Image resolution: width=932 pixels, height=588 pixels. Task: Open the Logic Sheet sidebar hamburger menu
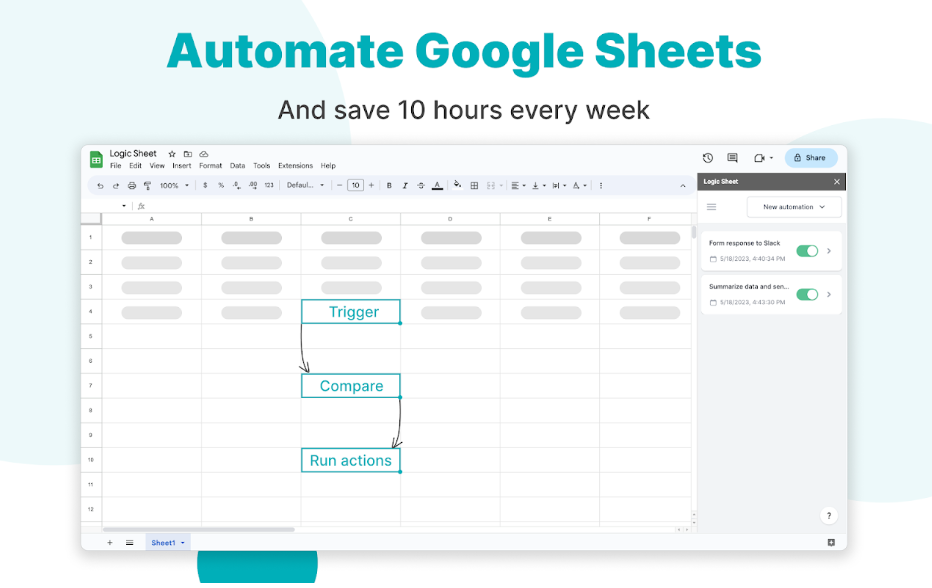tap(711, 207)
